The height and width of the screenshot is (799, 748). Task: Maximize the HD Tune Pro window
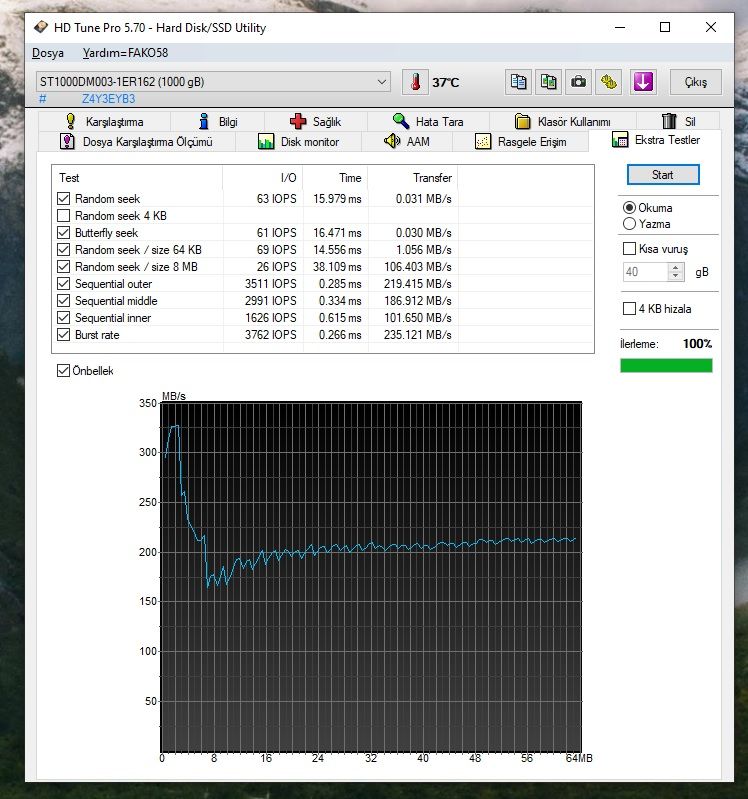pos(665,27)
